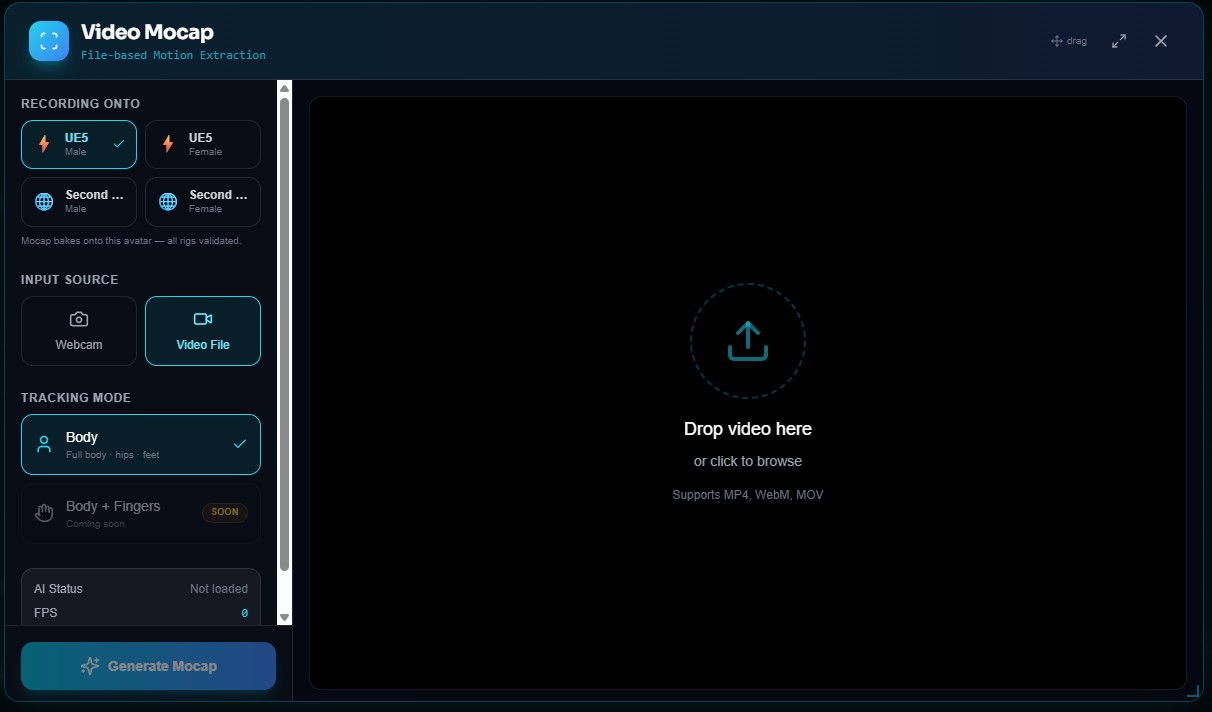This screenshot has height=712, width=1212.
Task: Click 'Mocap bakes onto this avatar' note
Action: 131,241
